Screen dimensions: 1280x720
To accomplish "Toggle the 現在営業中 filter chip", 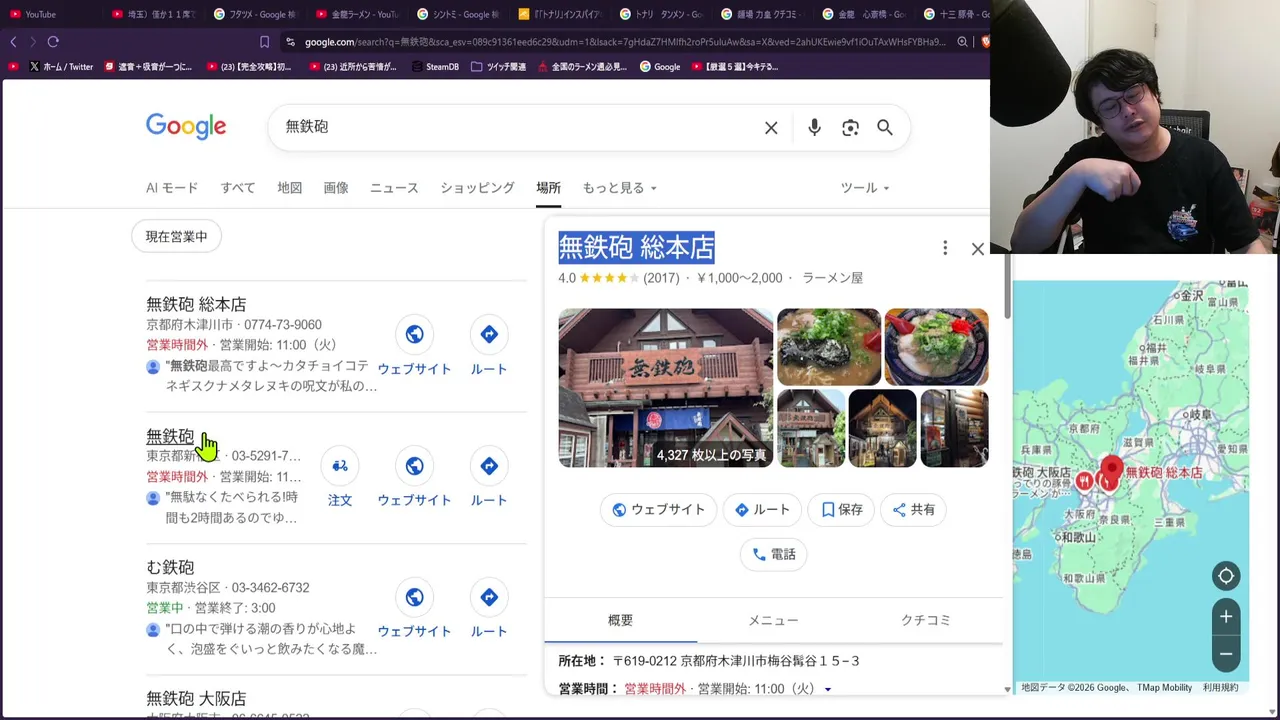I will tap(177, 237).
